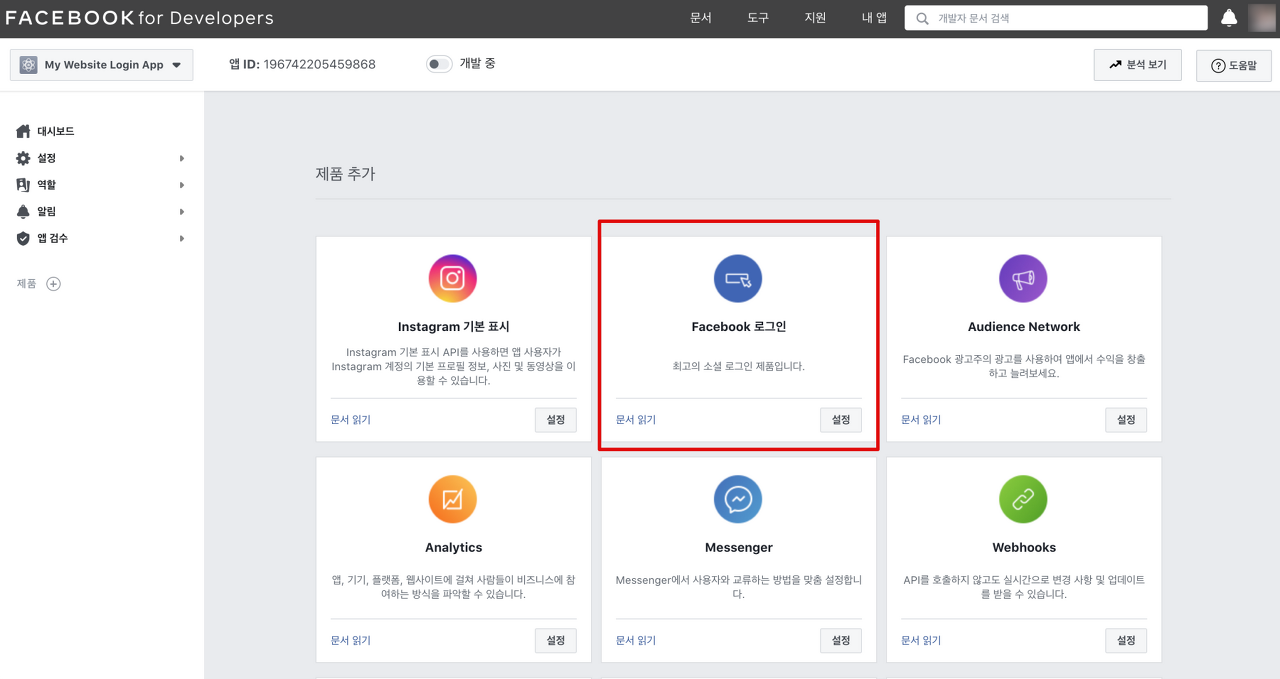Screen dimensions: 1280x679
Task: Click the 제품 추가 heading
Action: tap(346, 174)
